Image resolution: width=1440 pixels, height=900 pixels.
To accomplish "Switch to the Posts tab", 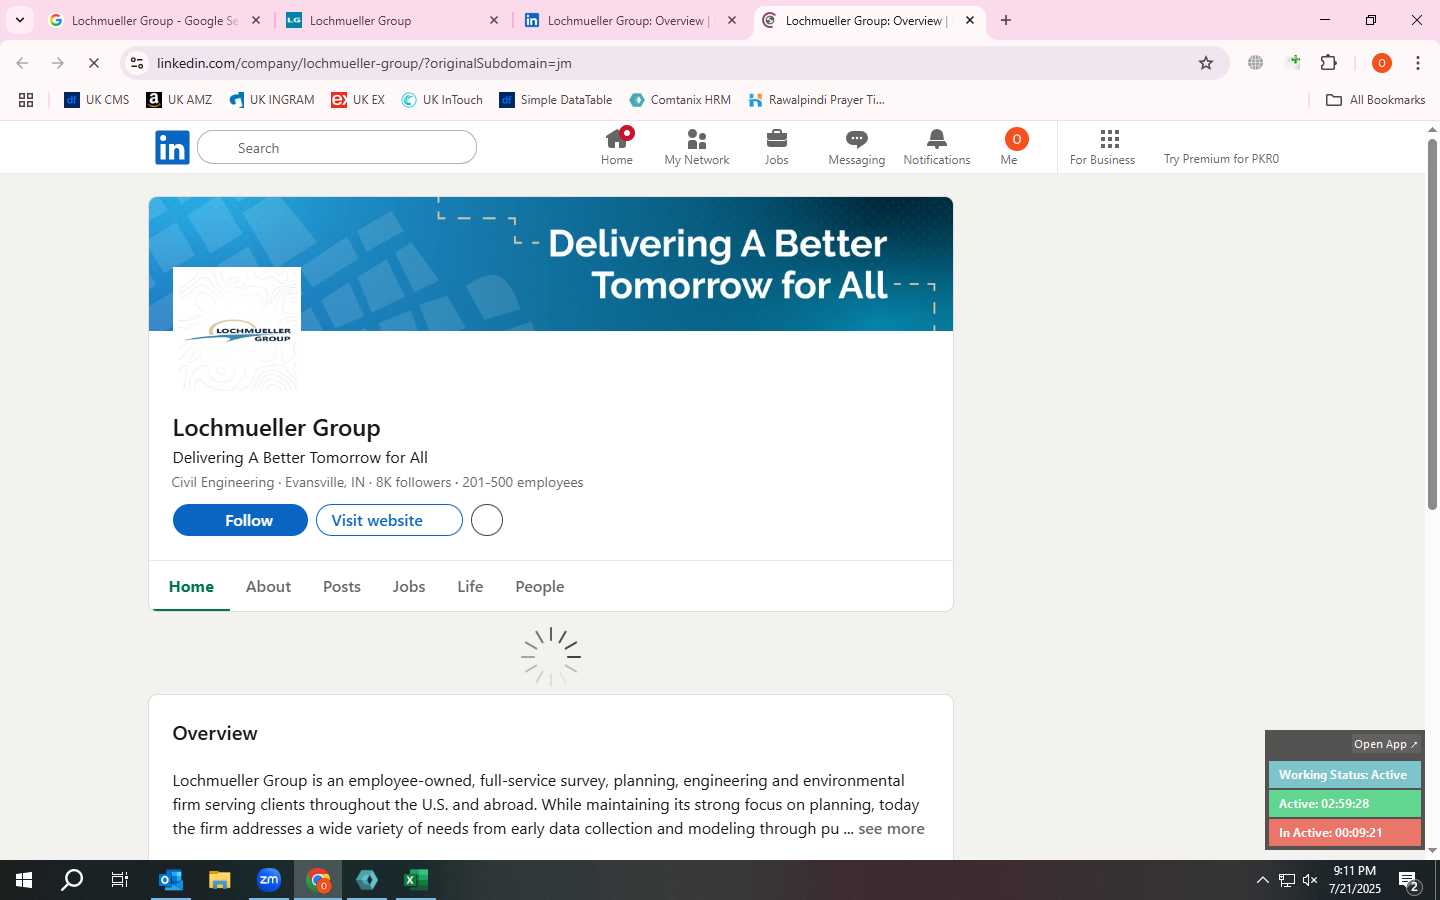I will coord(342,587).
